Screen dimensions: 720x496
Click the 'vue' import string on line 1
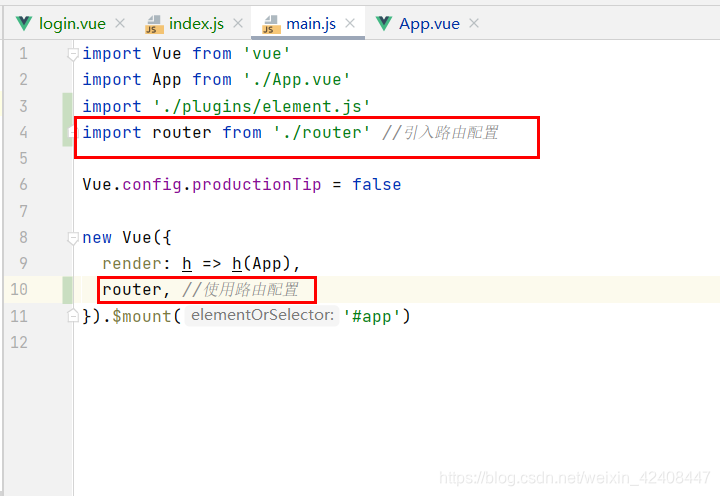click(266, 54)
